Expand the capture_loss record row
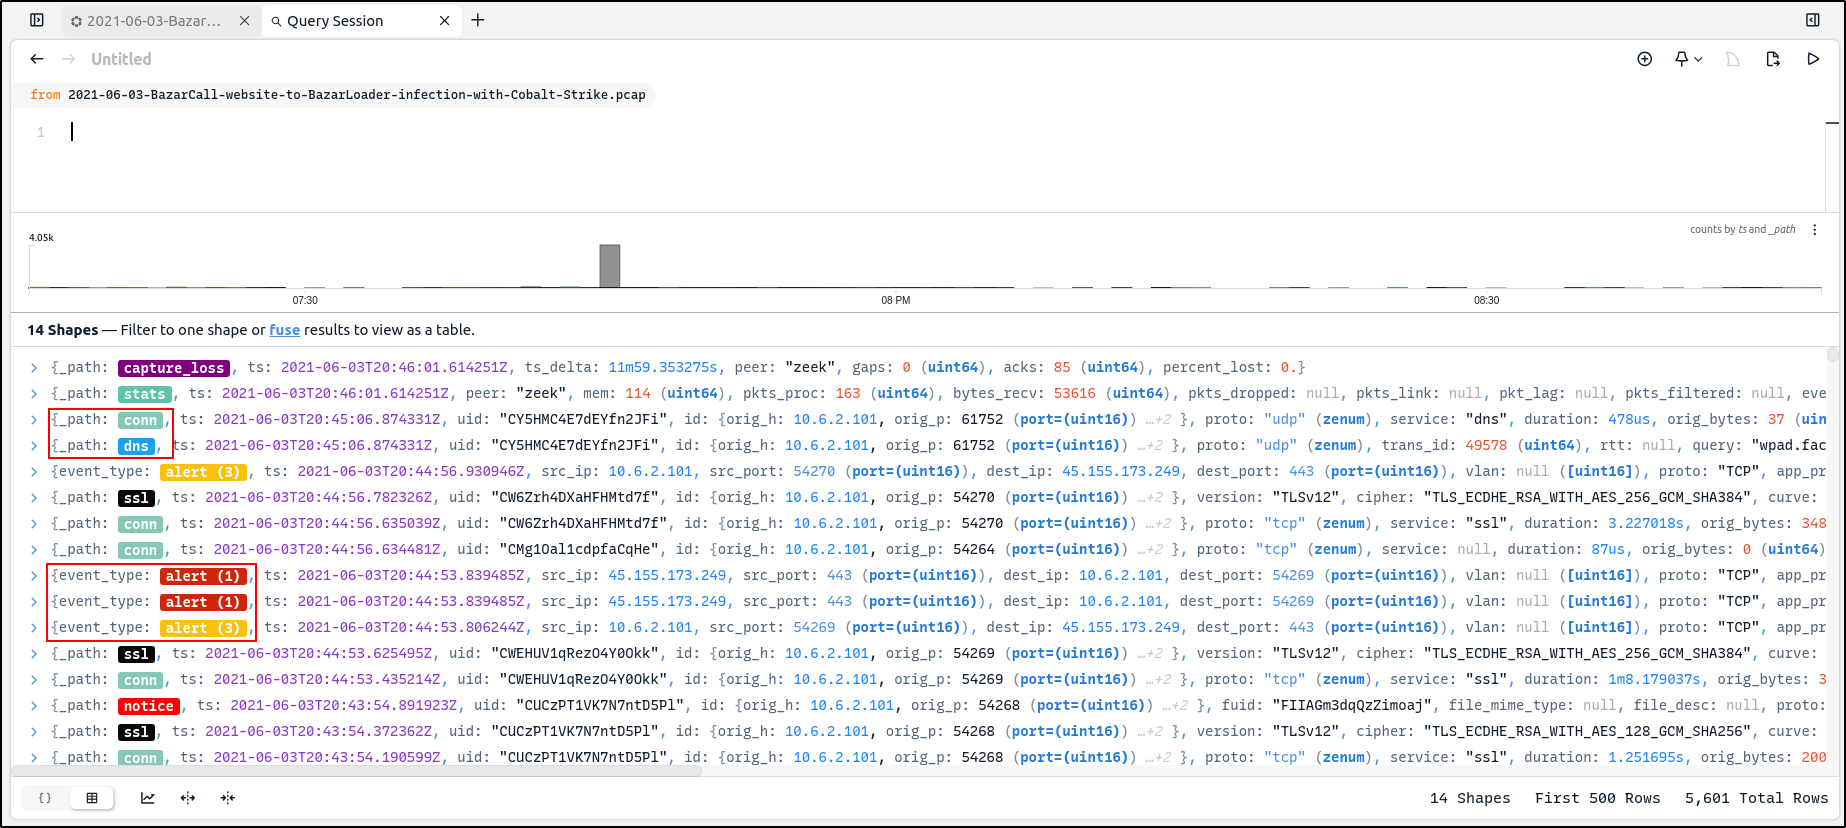1846x828 pixels. (x=34, y=368)
